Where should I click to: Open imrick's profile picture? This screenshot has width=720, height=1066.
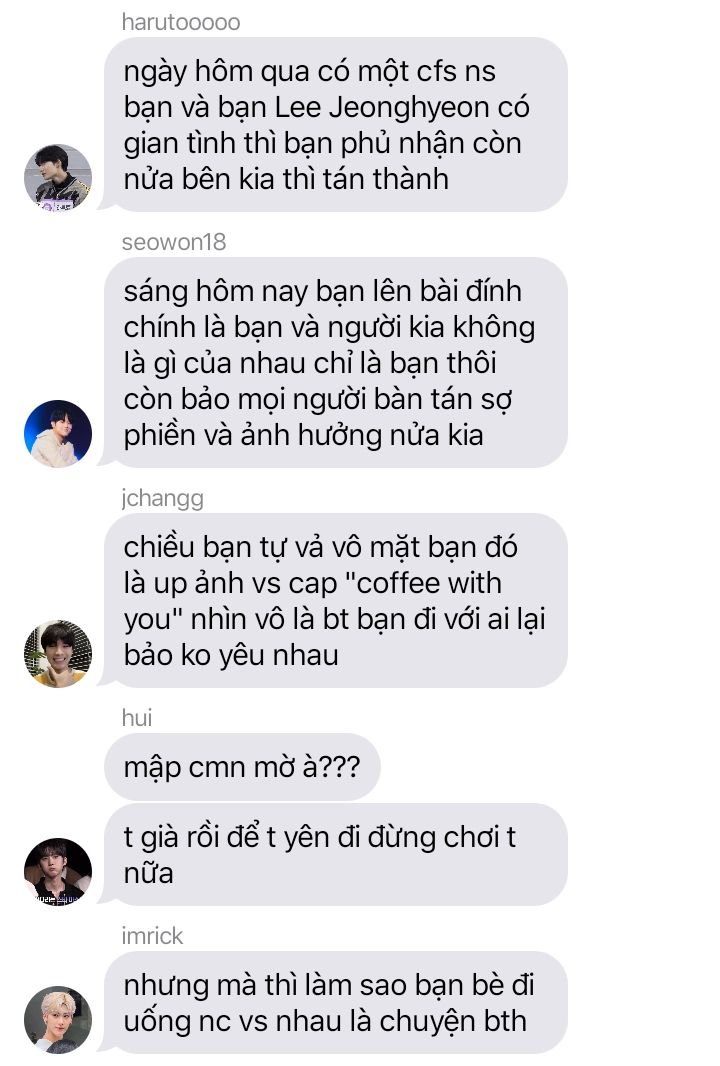[x=58, y=1019]
